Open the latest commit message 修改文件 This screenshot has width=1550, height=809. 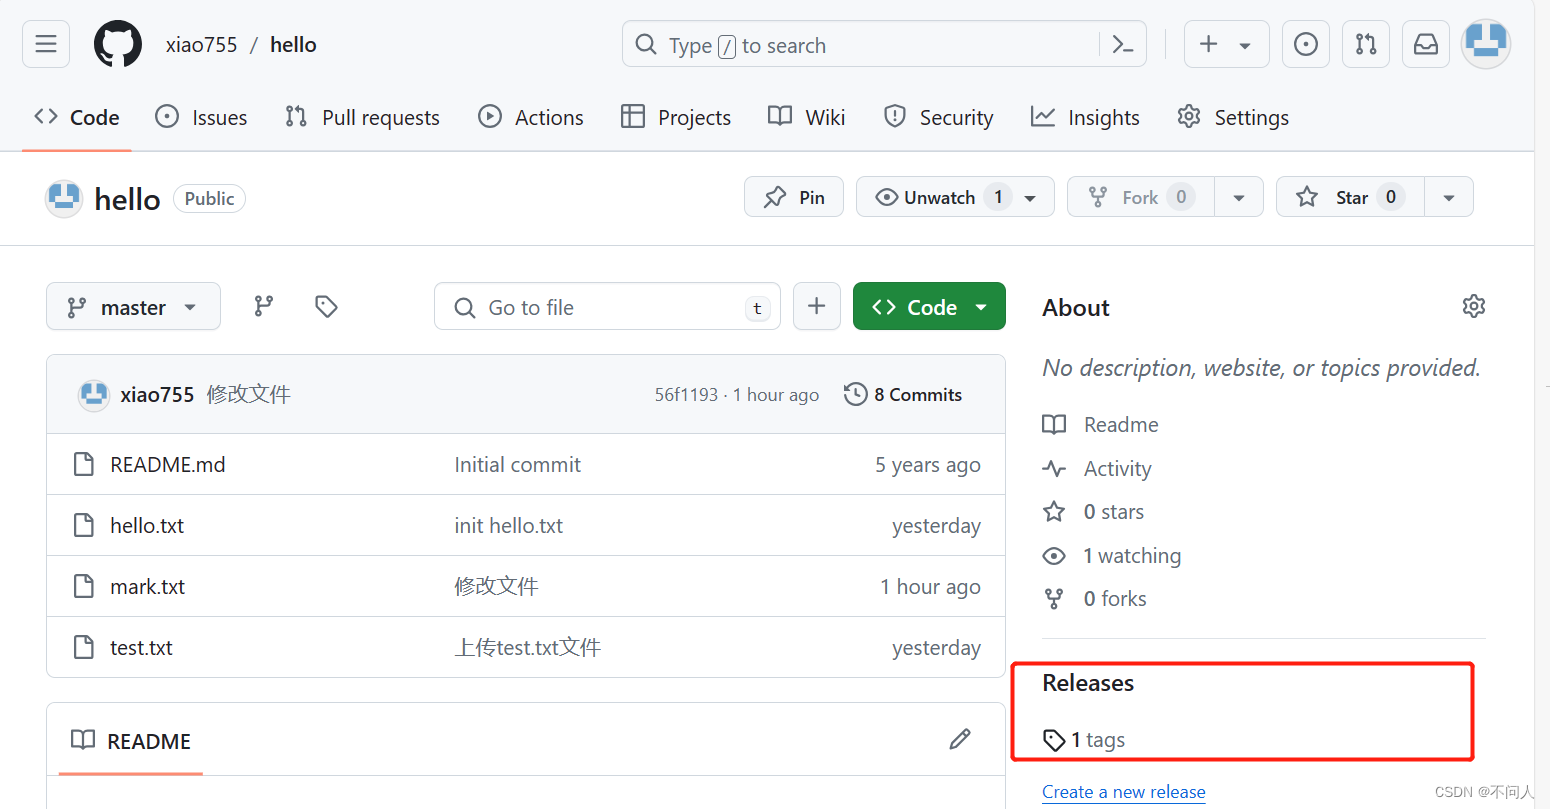[x=249, y=395]
